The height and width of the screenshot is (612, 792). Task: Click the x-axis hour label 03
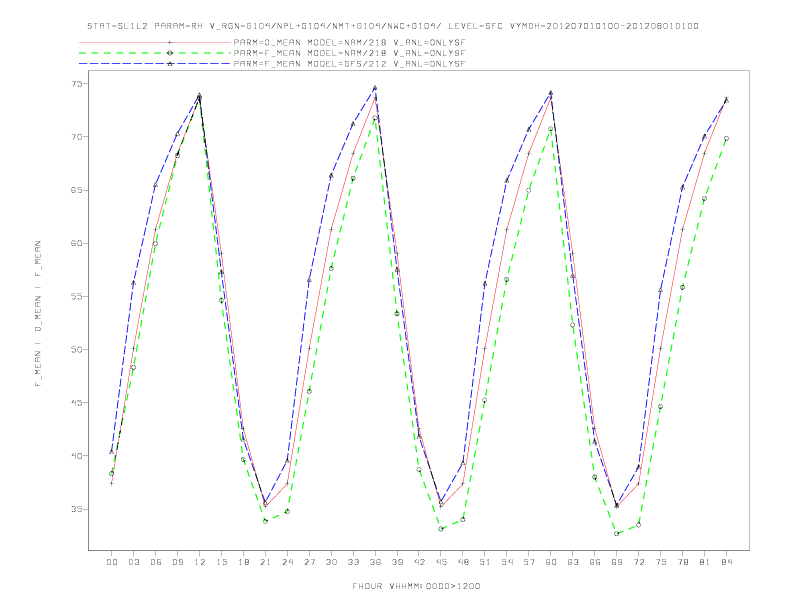point(133,562)
